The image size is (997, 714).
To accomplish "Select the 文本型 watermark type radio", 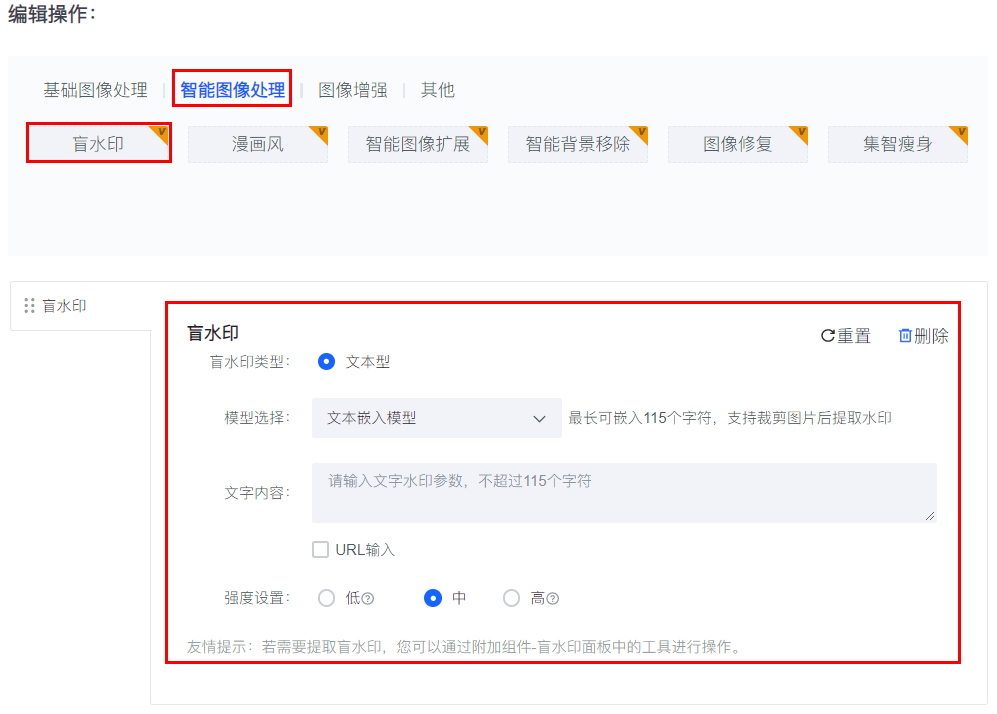I will (x=326, y=362).
